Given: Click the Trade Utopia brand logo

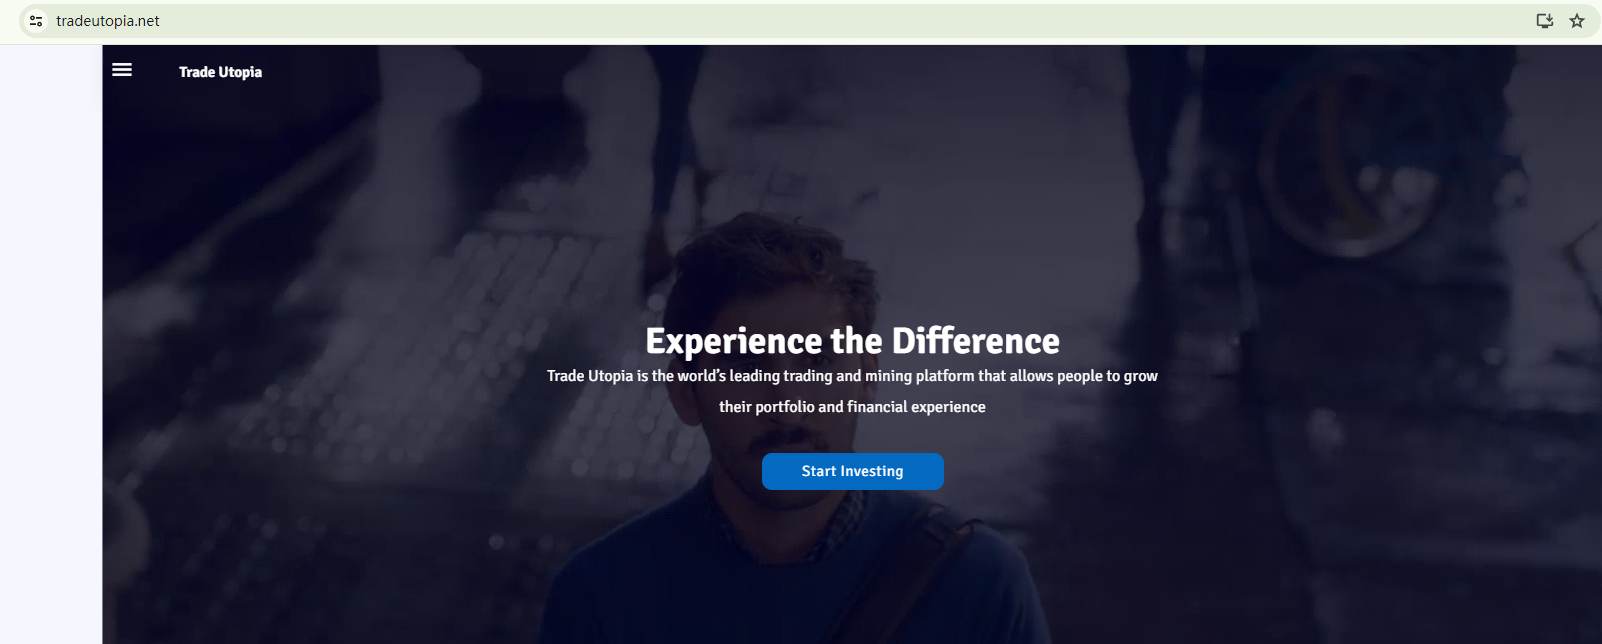Looking at the screenshot, I should click(220, 72).
